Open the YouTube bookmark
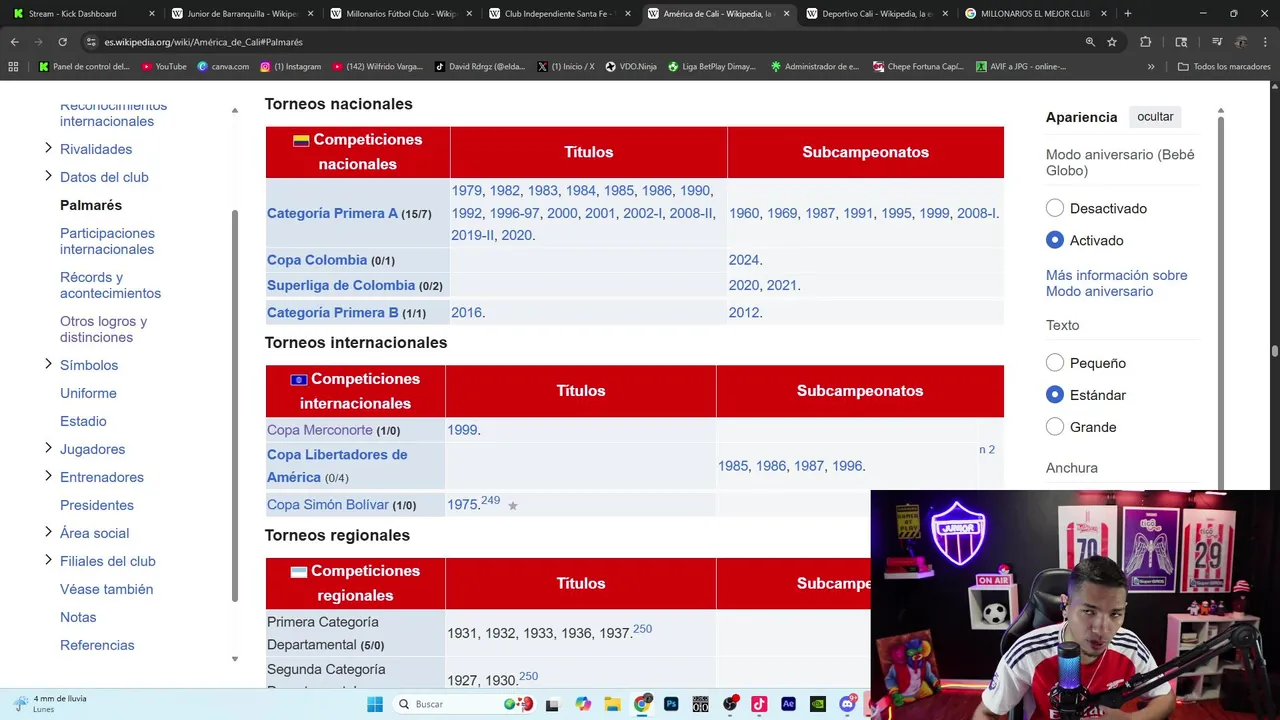Screen dimensions: 1280x720 164,66
